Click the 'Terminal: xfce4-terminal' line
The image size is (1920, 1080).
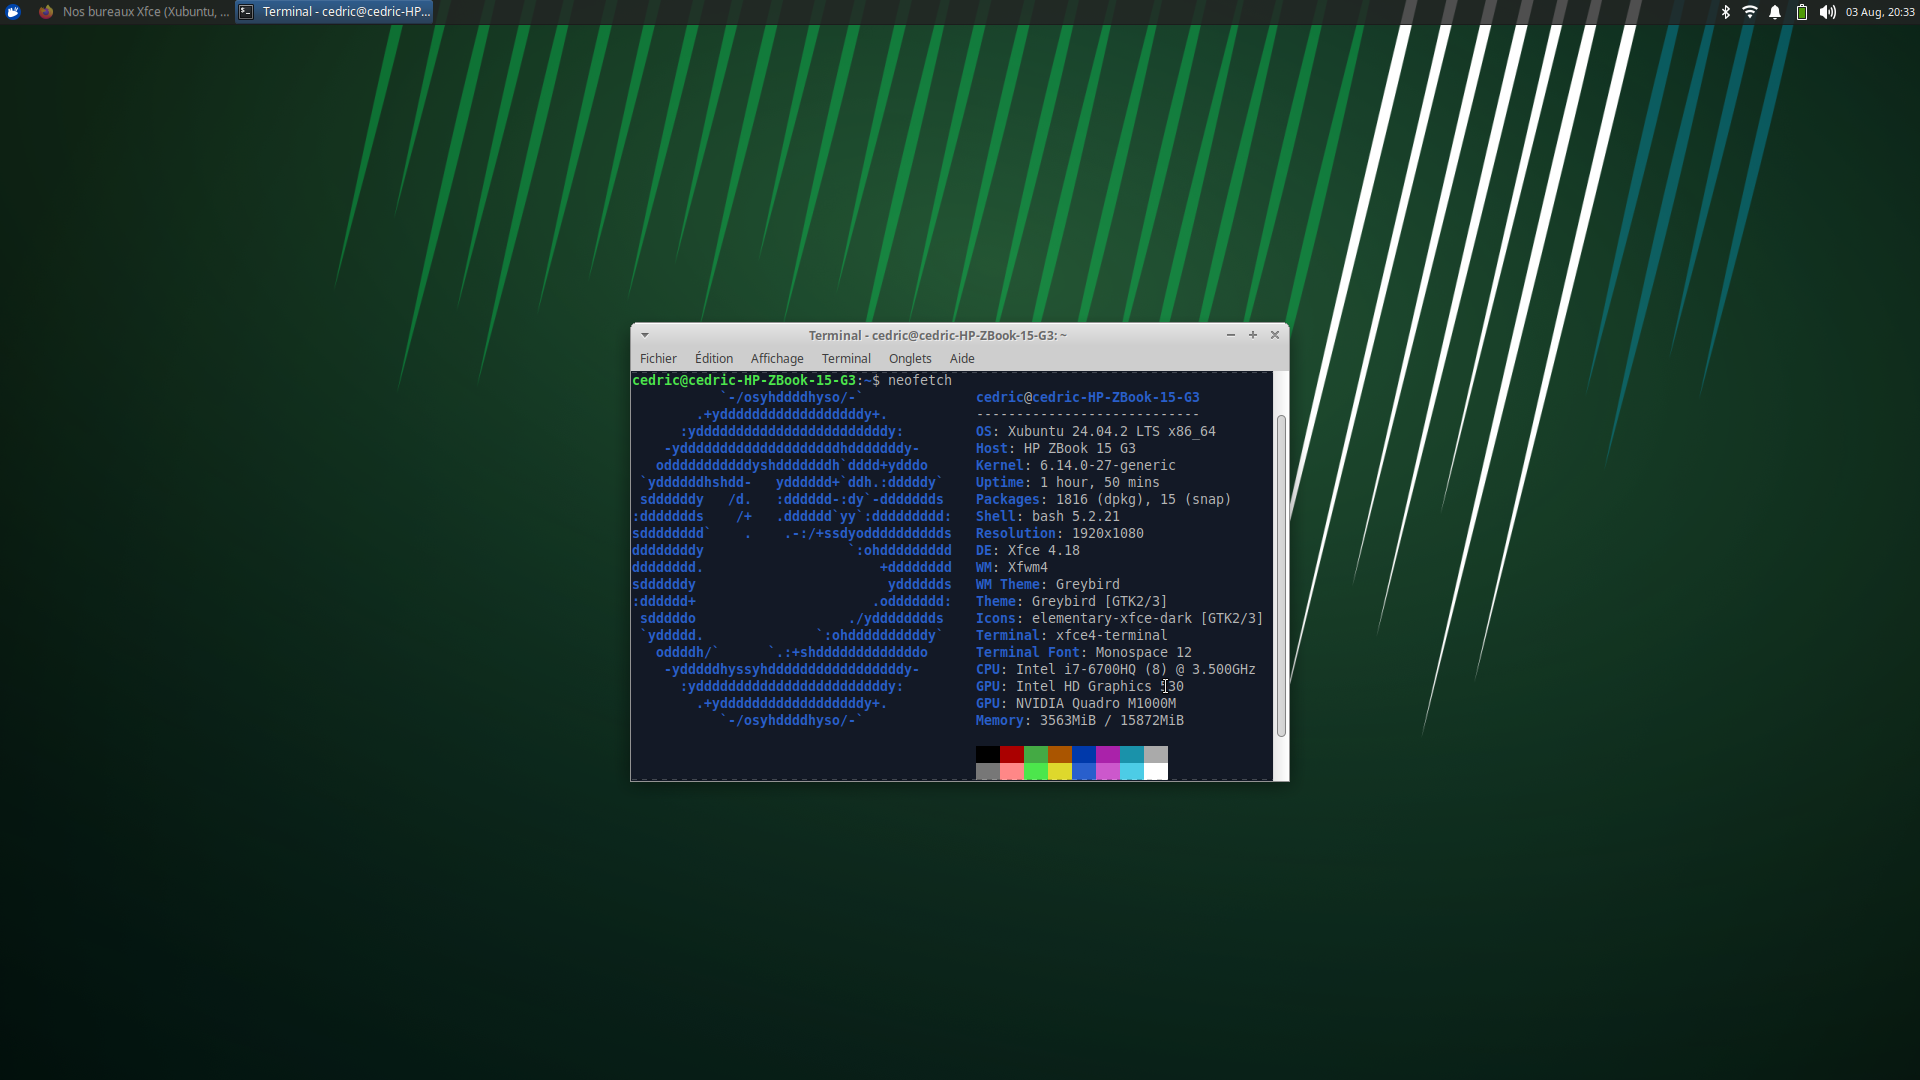pyautogui.click(x=1072, y=636)
